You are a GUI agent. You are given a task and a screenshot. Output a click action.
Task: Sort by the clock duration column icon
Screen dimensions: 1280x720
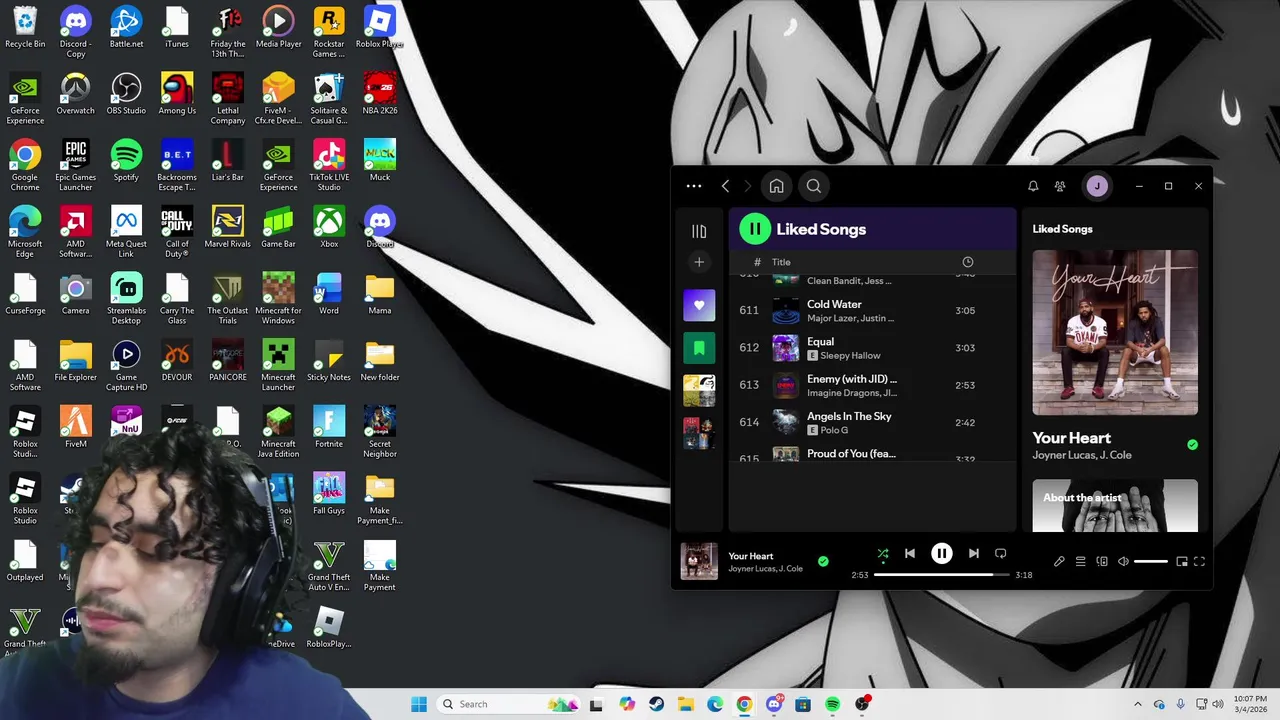click(x=967, y=262)
